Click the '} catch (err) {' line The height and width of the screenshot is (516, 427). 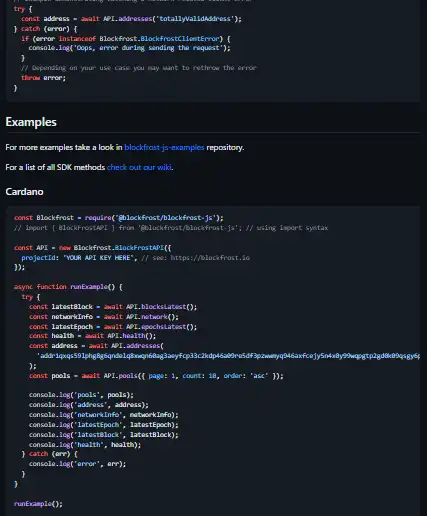pyautogui.click(x=49, y=454)
